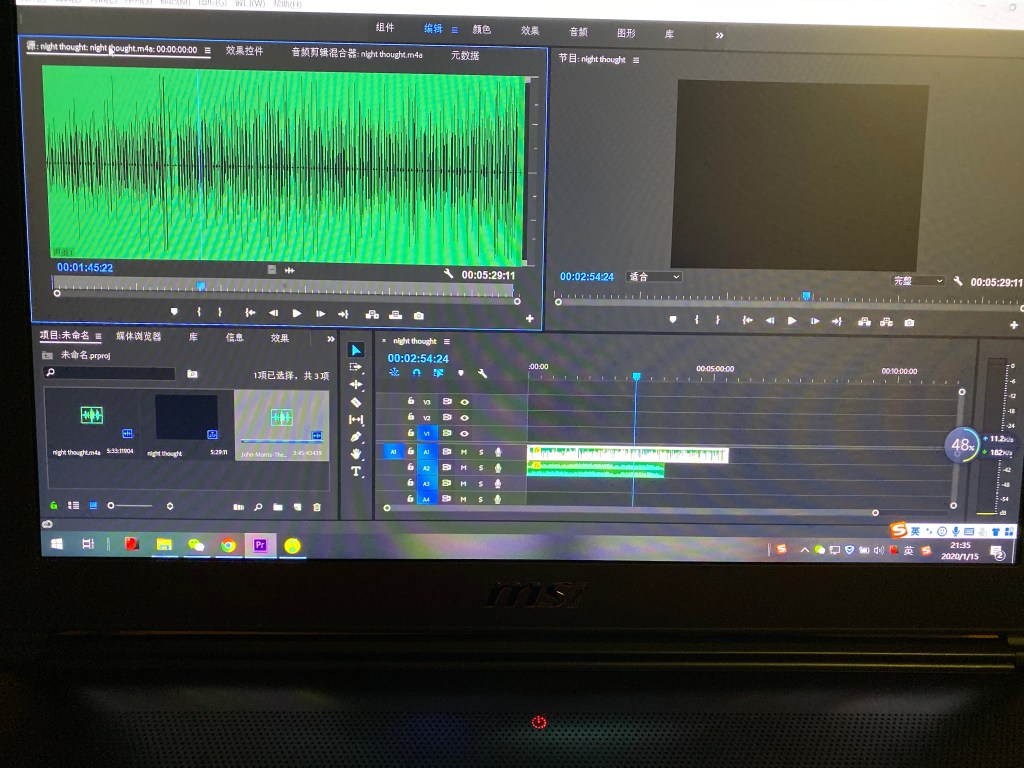Viewport: 1024px width, 768px height.
Task: Open Program monitor settings wrench
Action: click(958, 282)
